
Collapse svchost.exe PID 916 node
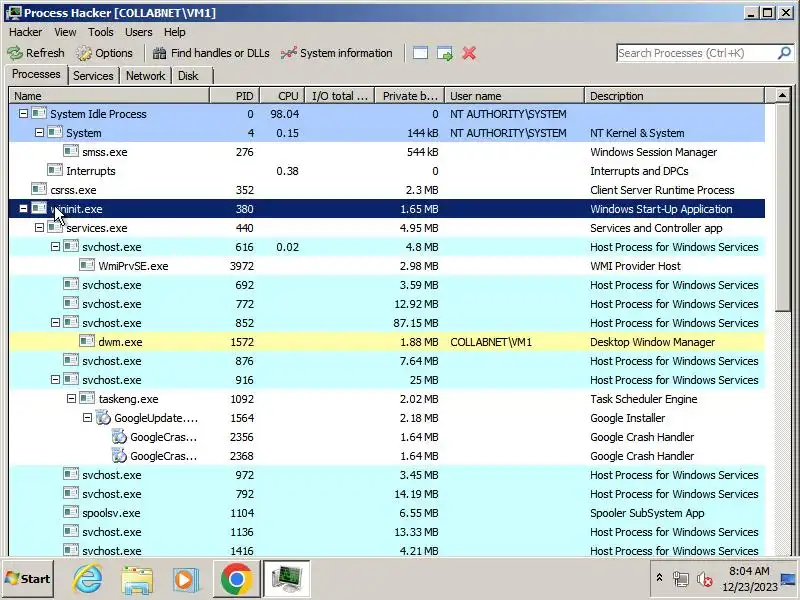click(56, 380)
